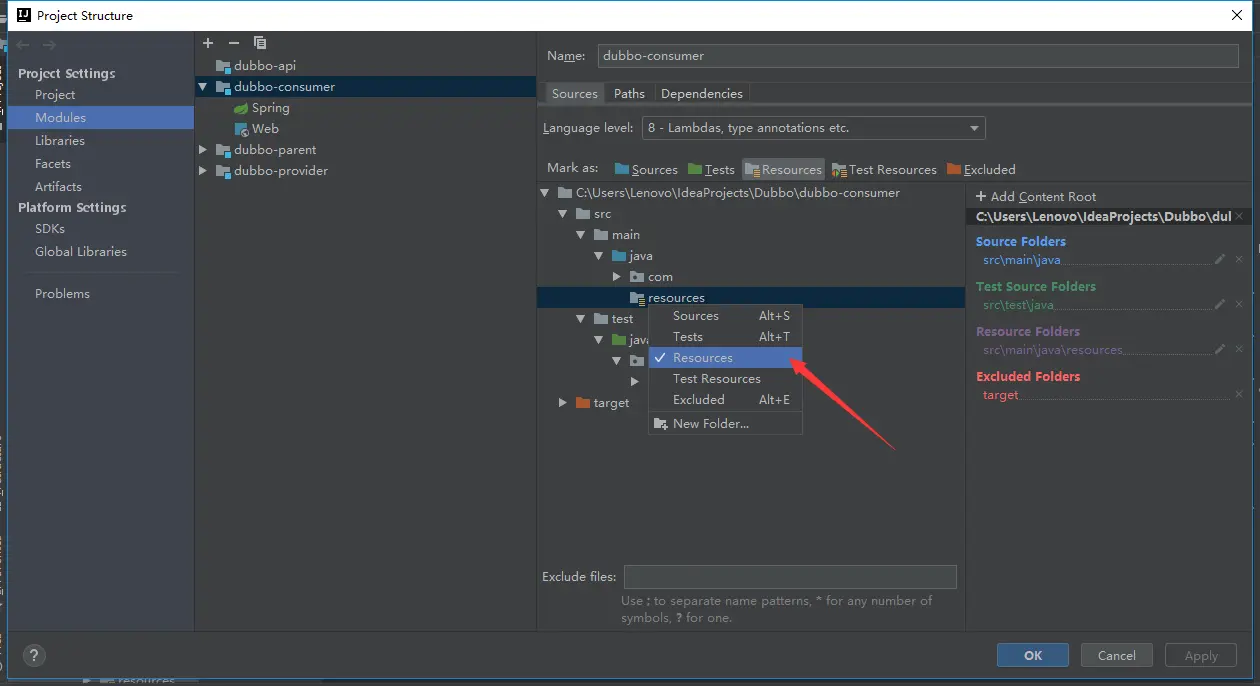Select the Web facet under dubbo-consumer
This screenshot has height=686, width=1260.
click(x=257, y=129)
